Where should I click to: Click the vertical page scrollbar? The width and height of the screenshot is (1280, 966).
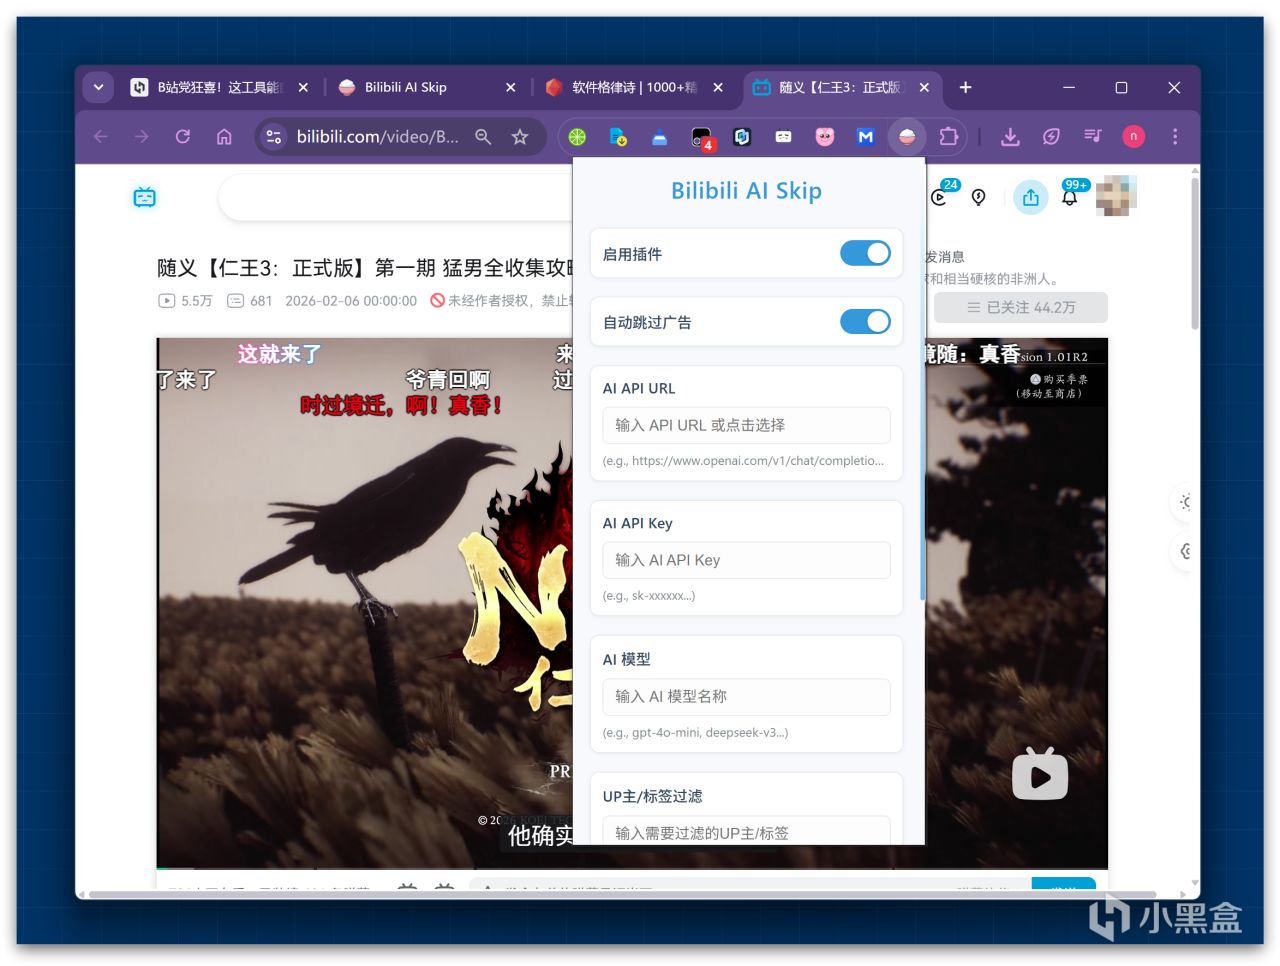pos(1194,254)
